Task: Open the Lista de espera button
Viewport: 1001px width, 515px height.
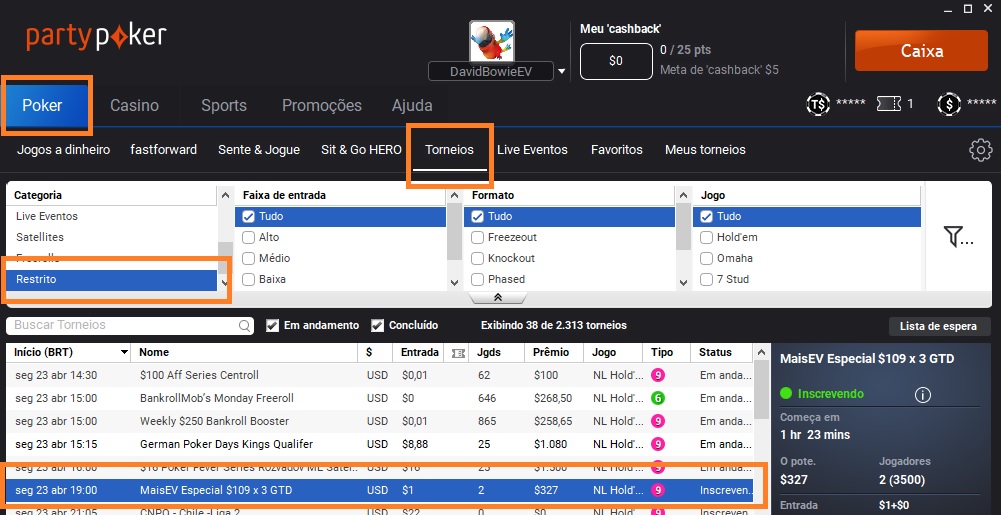Action: coord(938,326)
